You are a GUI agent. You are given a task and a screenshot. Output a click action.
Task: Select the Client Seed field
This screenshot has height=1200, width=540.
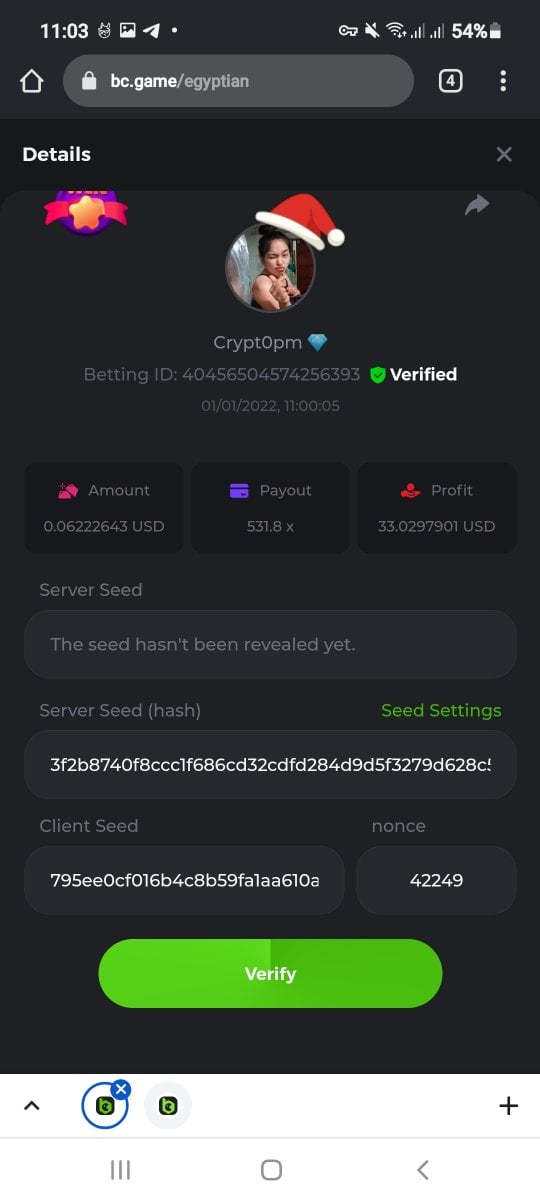point(184,880)
